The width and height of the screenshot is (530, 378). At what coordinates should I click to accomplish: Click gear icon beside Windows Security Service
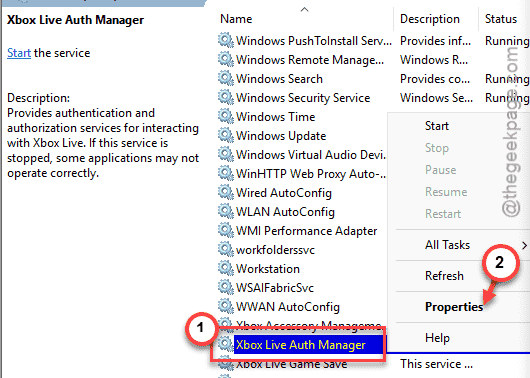pos(225,97)
